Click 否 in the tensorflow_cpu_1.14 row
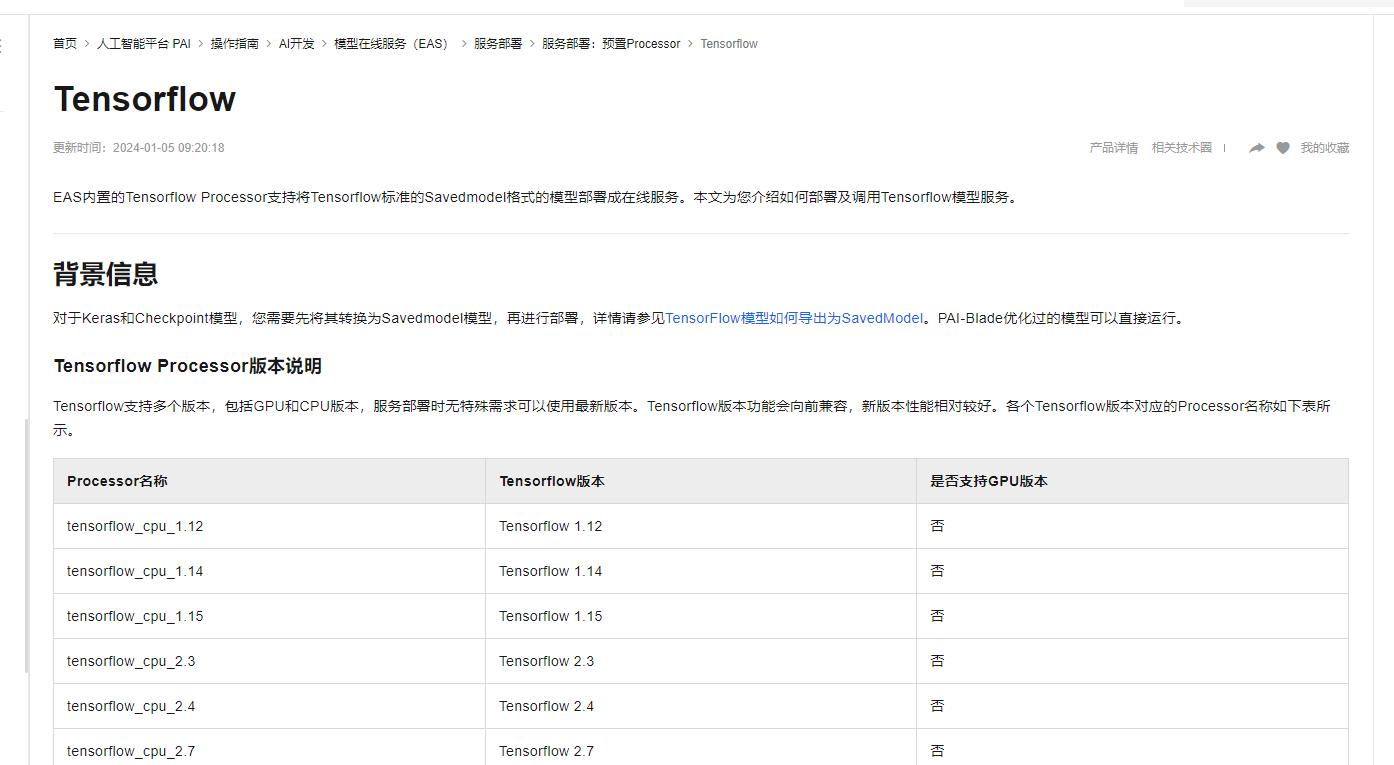The width and height of the screenshot is (1394, 765). 937,571
